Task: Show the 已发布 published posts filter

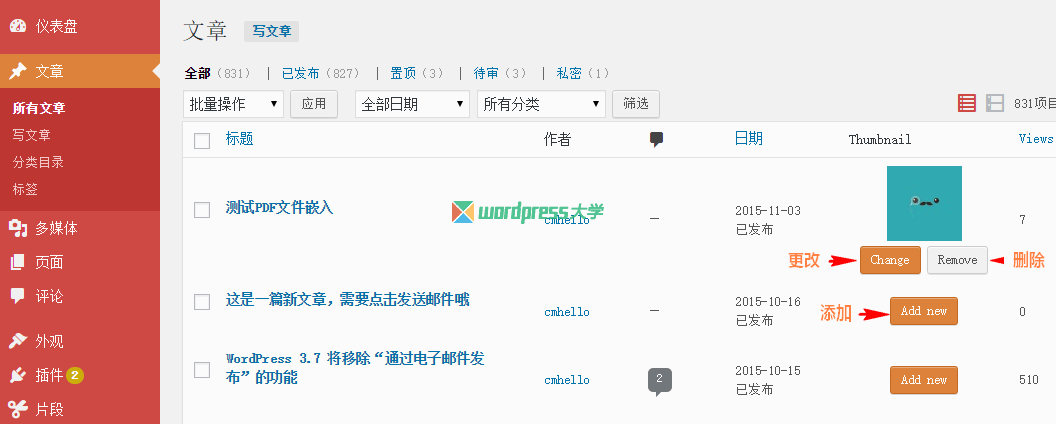Action: pyautogui.click(x=300, y=73)
